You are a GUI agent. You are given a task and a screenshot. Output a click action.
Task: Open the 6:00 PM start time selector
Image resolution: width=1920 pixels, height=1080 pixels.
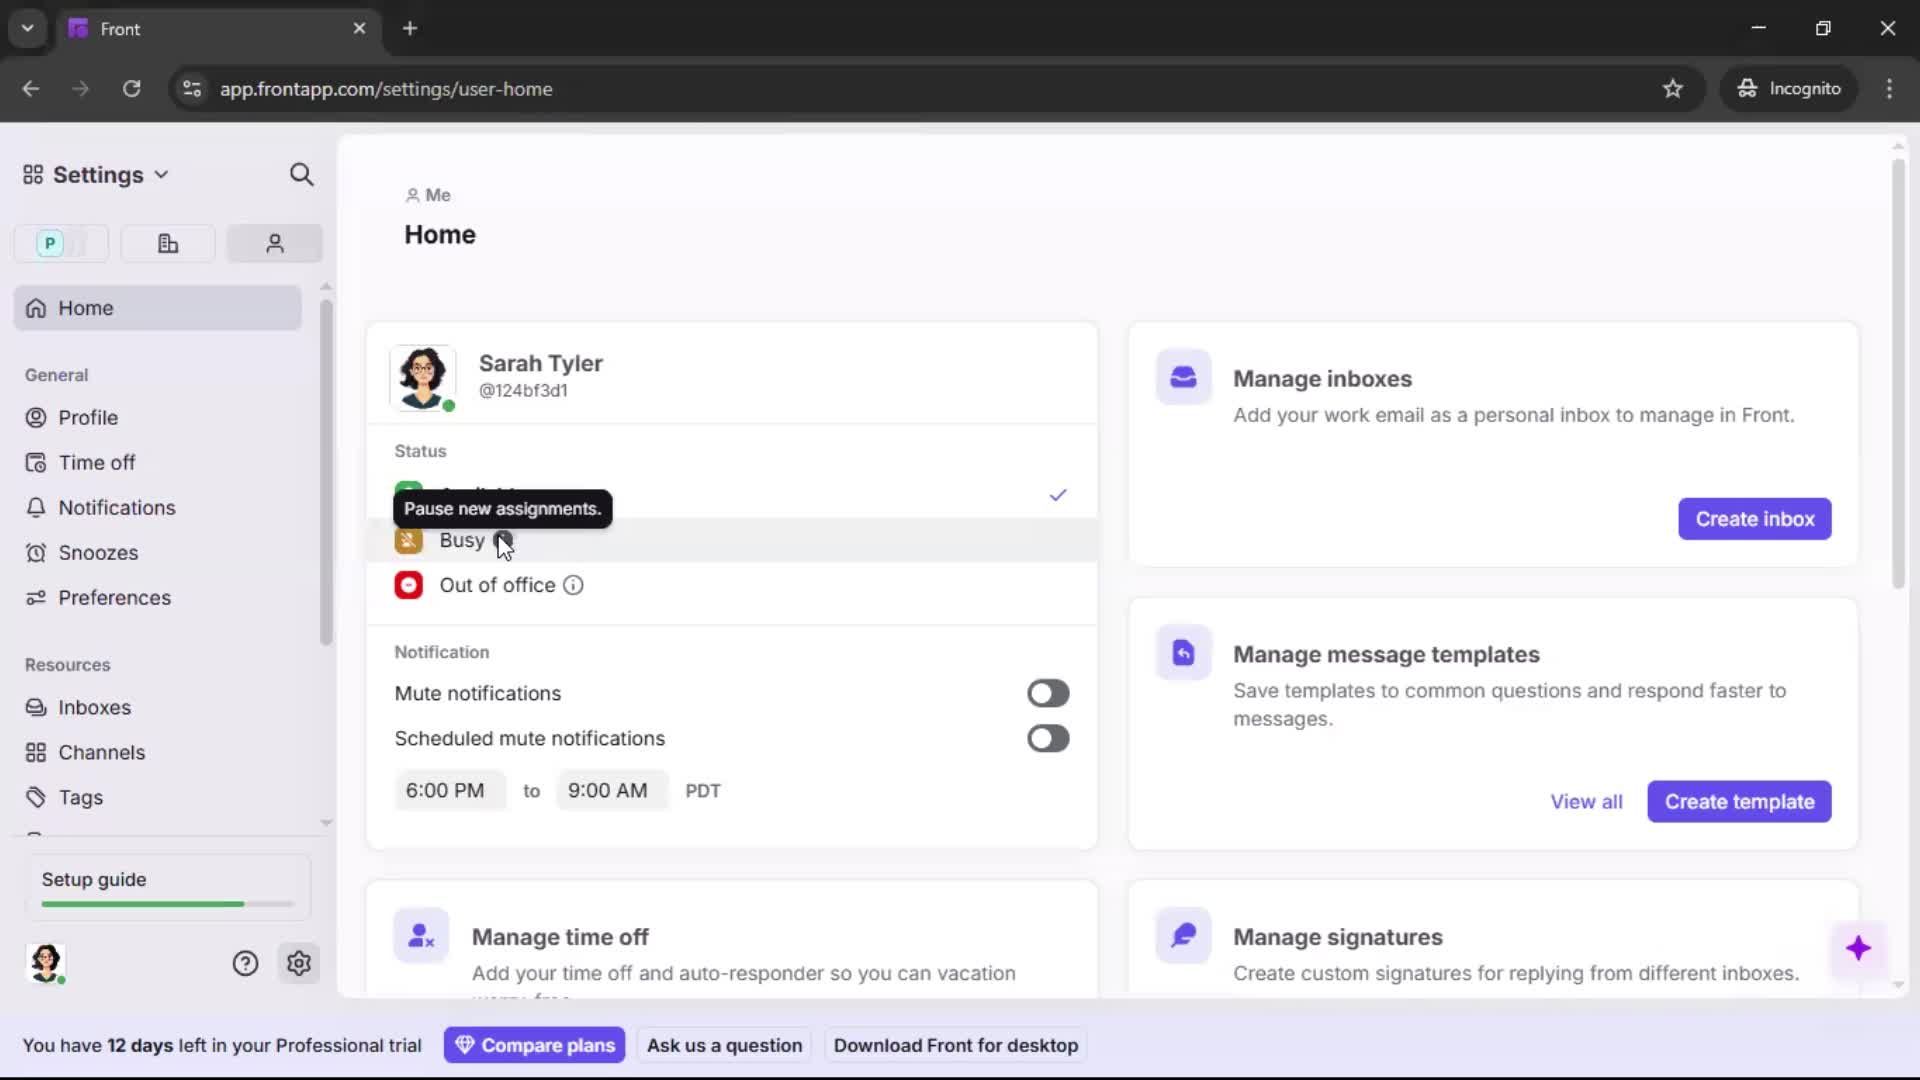pos(448,790)
